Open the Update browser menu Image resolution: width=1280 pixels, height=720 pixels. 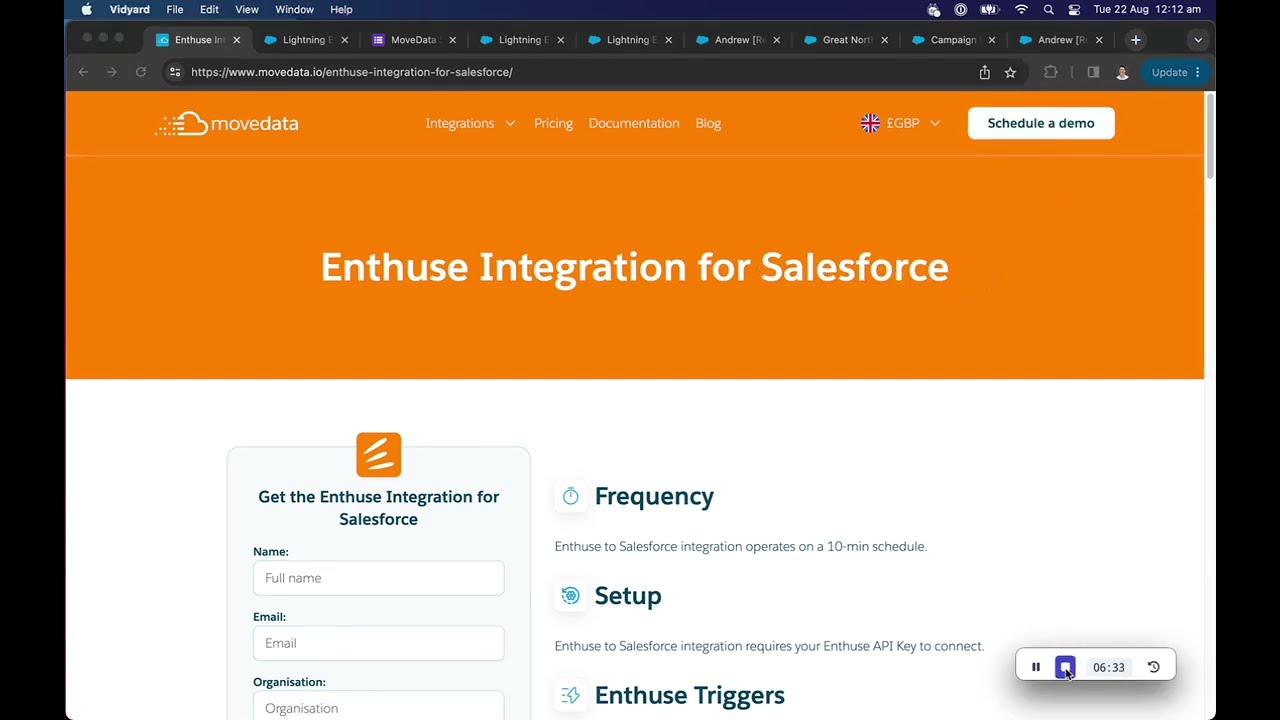click(x=1175, y=72)
